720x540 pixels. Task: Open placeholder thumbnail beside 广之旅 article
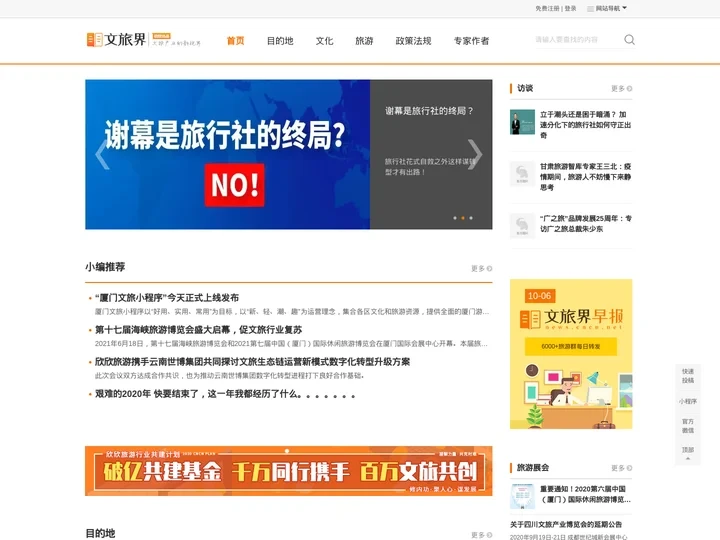(x=522, y=226)
